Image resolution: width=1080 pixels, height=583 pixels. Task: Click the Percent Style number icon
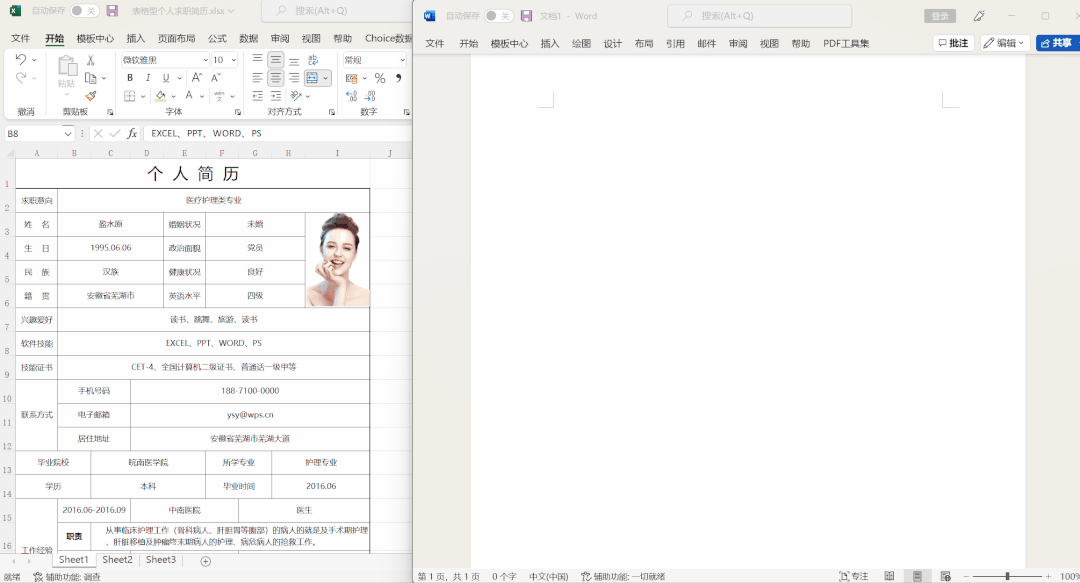378,78
